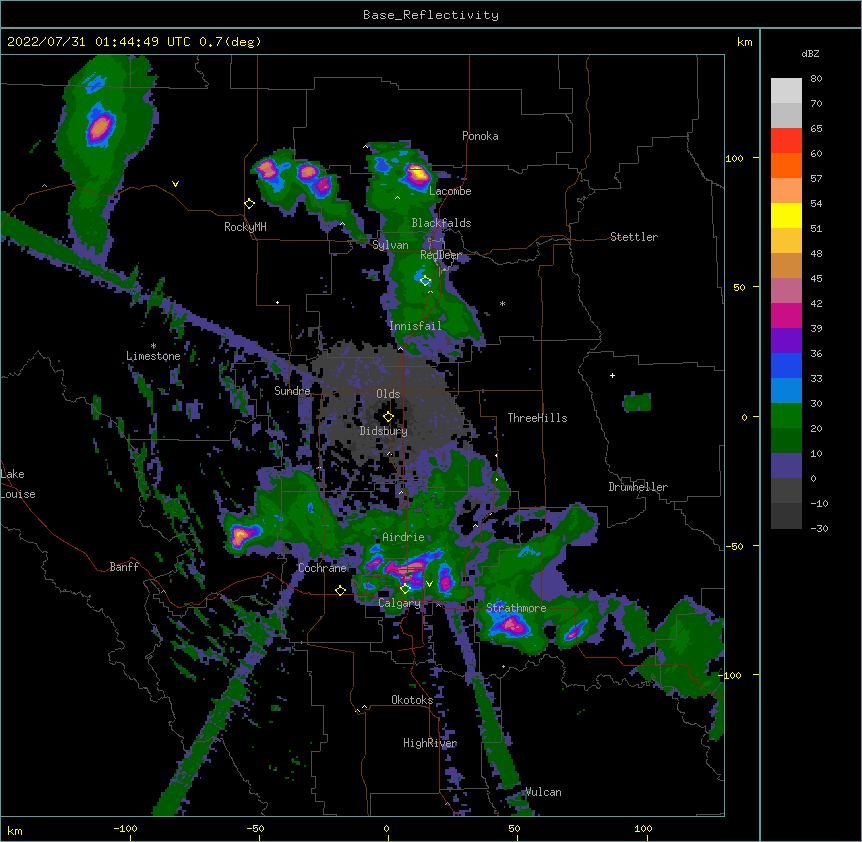Click the km unit label at bottom left
Screen dimensions: 862x842
click(x=15, y=830)
